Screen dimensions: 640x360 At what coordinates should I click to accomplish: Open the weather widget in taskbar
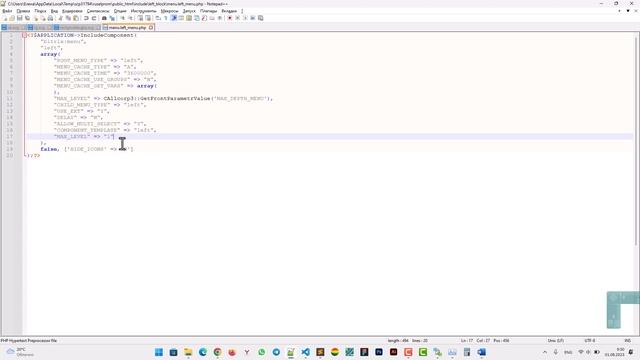[20, 352]
